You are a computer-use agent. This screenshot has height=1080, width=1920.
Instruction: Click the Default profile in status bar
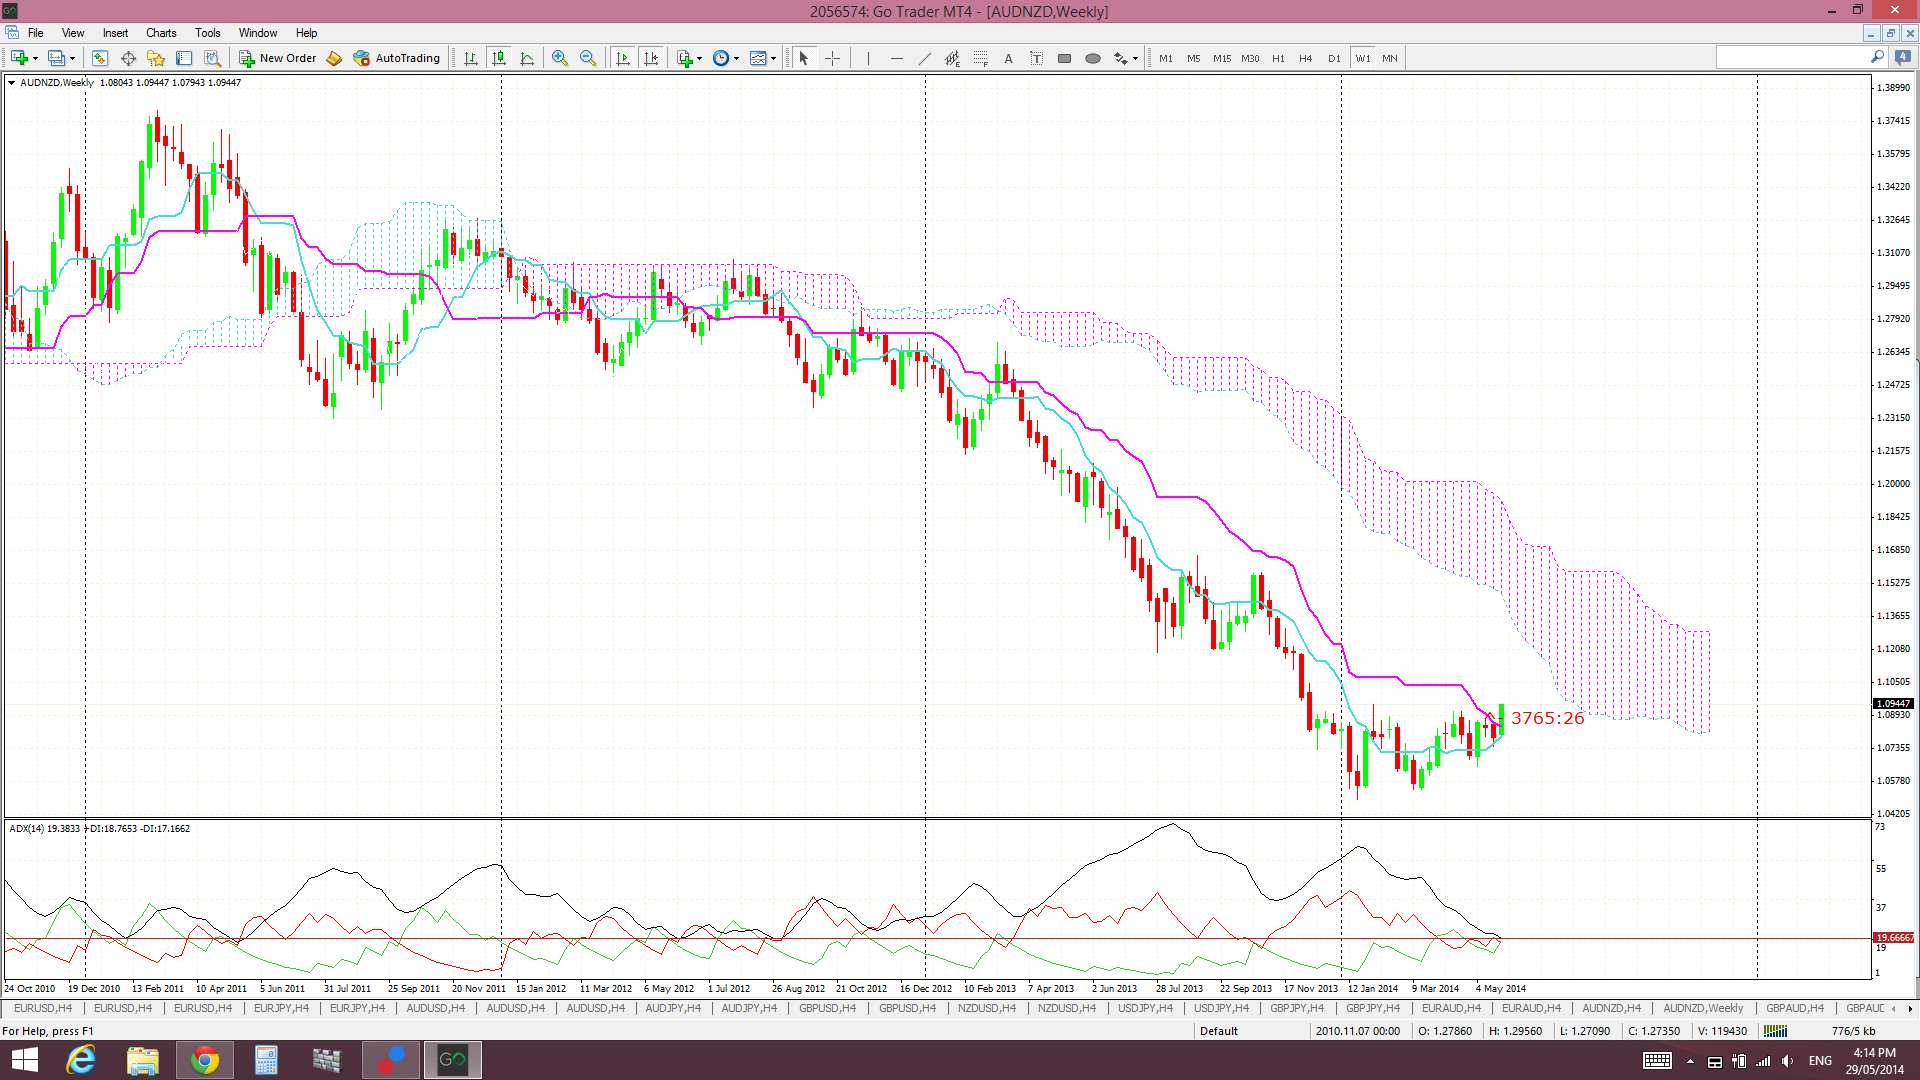coord(1218,1031)
